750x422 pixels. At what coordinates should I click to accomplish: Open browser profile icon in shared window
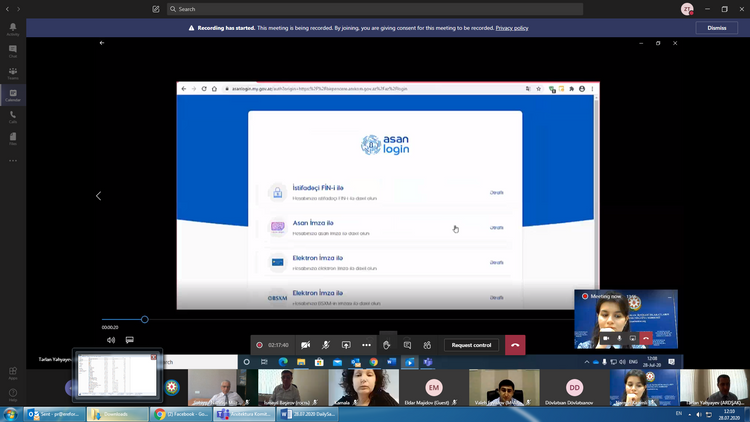pos(582,89)
